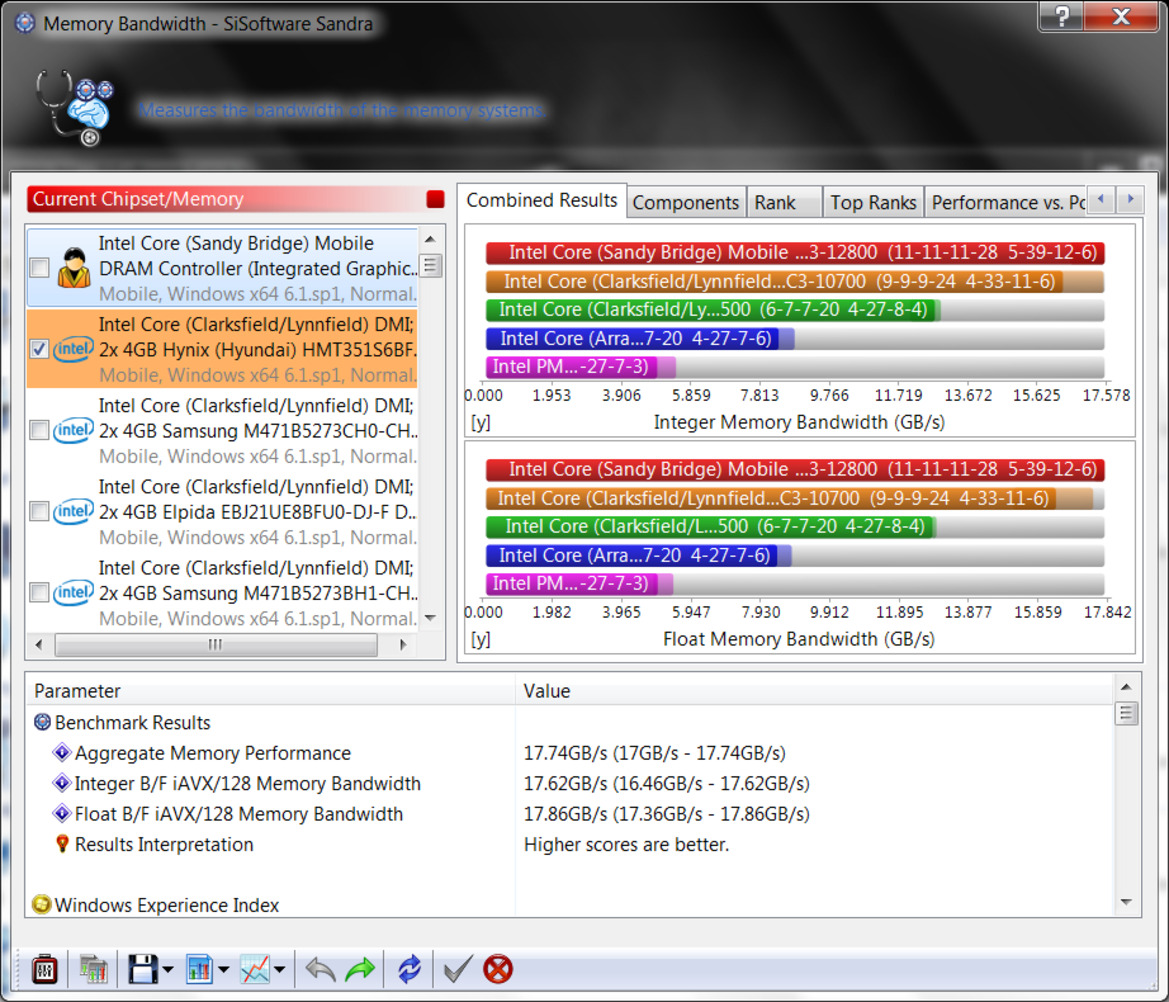This screenshot has width=1169, height=1002.
Task: Tick the Samsung M471B5273BH1-CH checkbox
Action: click(x=40, y=593)
